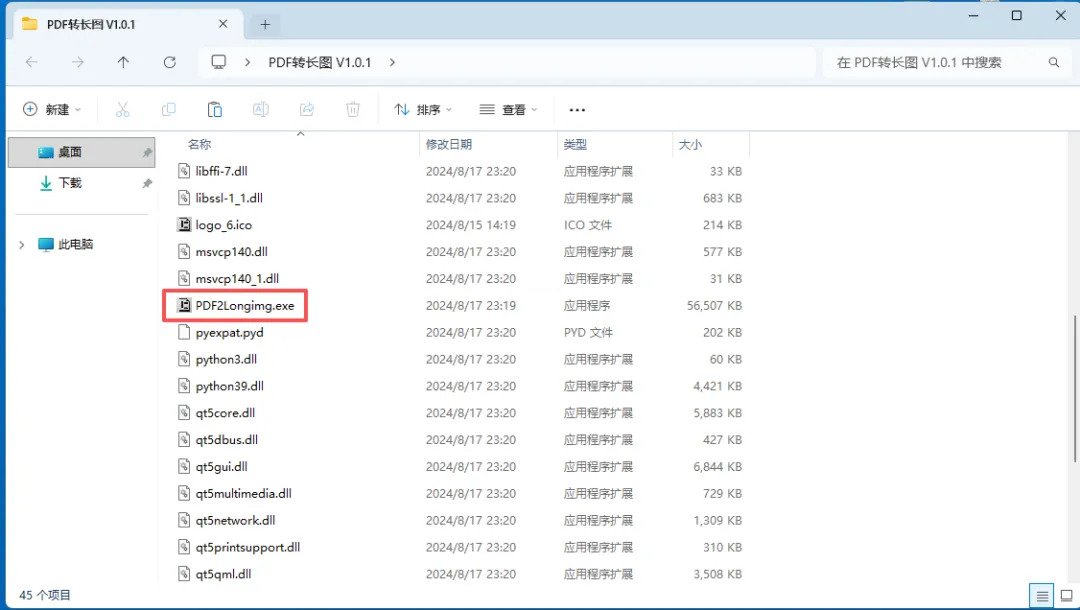Sort by the 大小 column header
The width and height of the screenshot is (1080, 610).
(690, 144)
